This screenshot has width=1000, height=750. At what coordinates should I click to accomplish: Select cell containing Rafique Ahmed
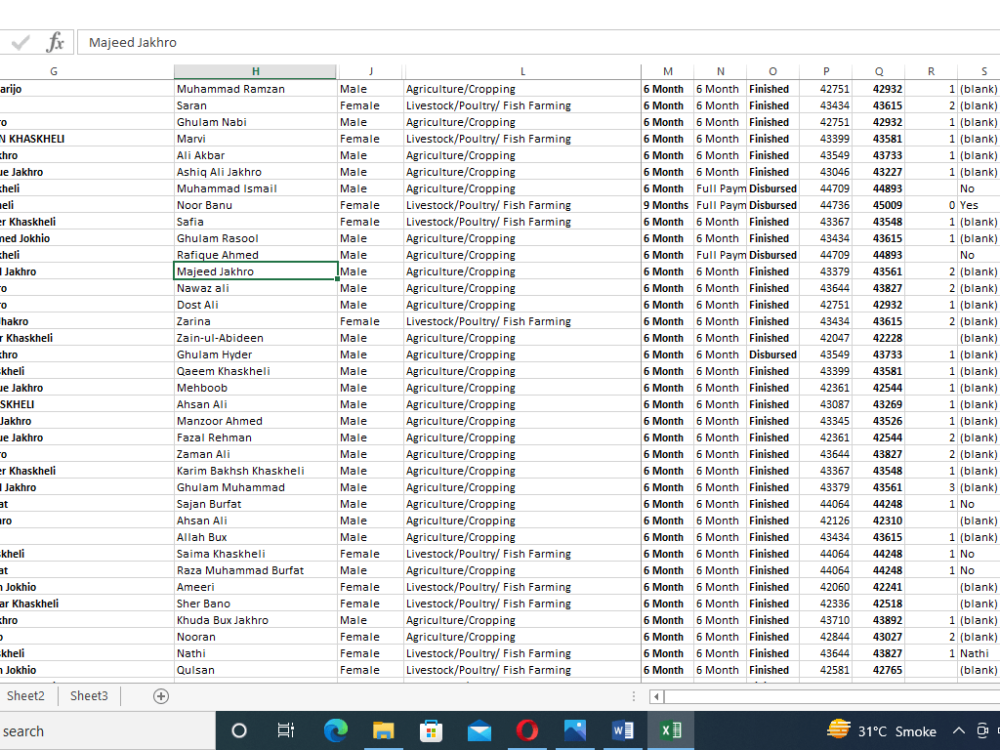click(255, 255)
